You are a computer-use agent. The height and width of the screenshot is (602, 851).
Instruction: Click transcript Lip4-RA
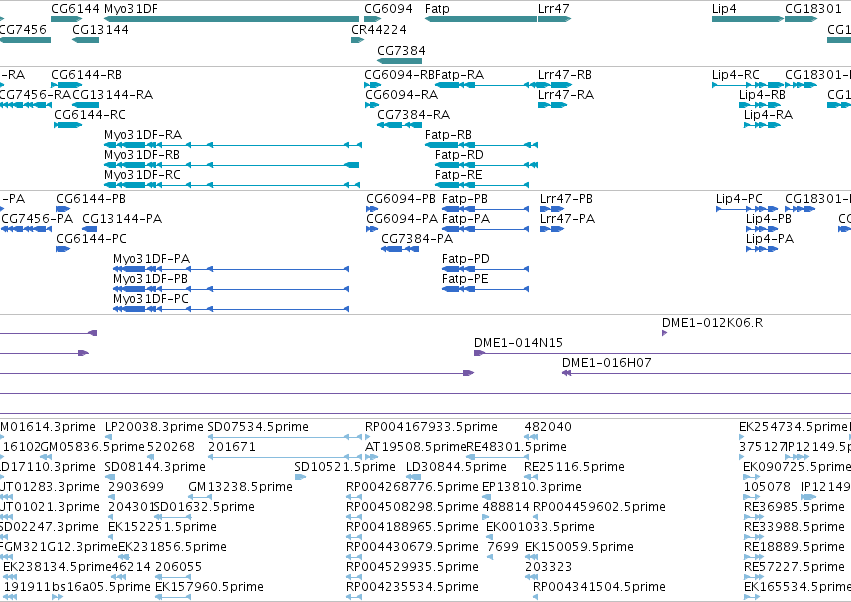tap(763, 125)
